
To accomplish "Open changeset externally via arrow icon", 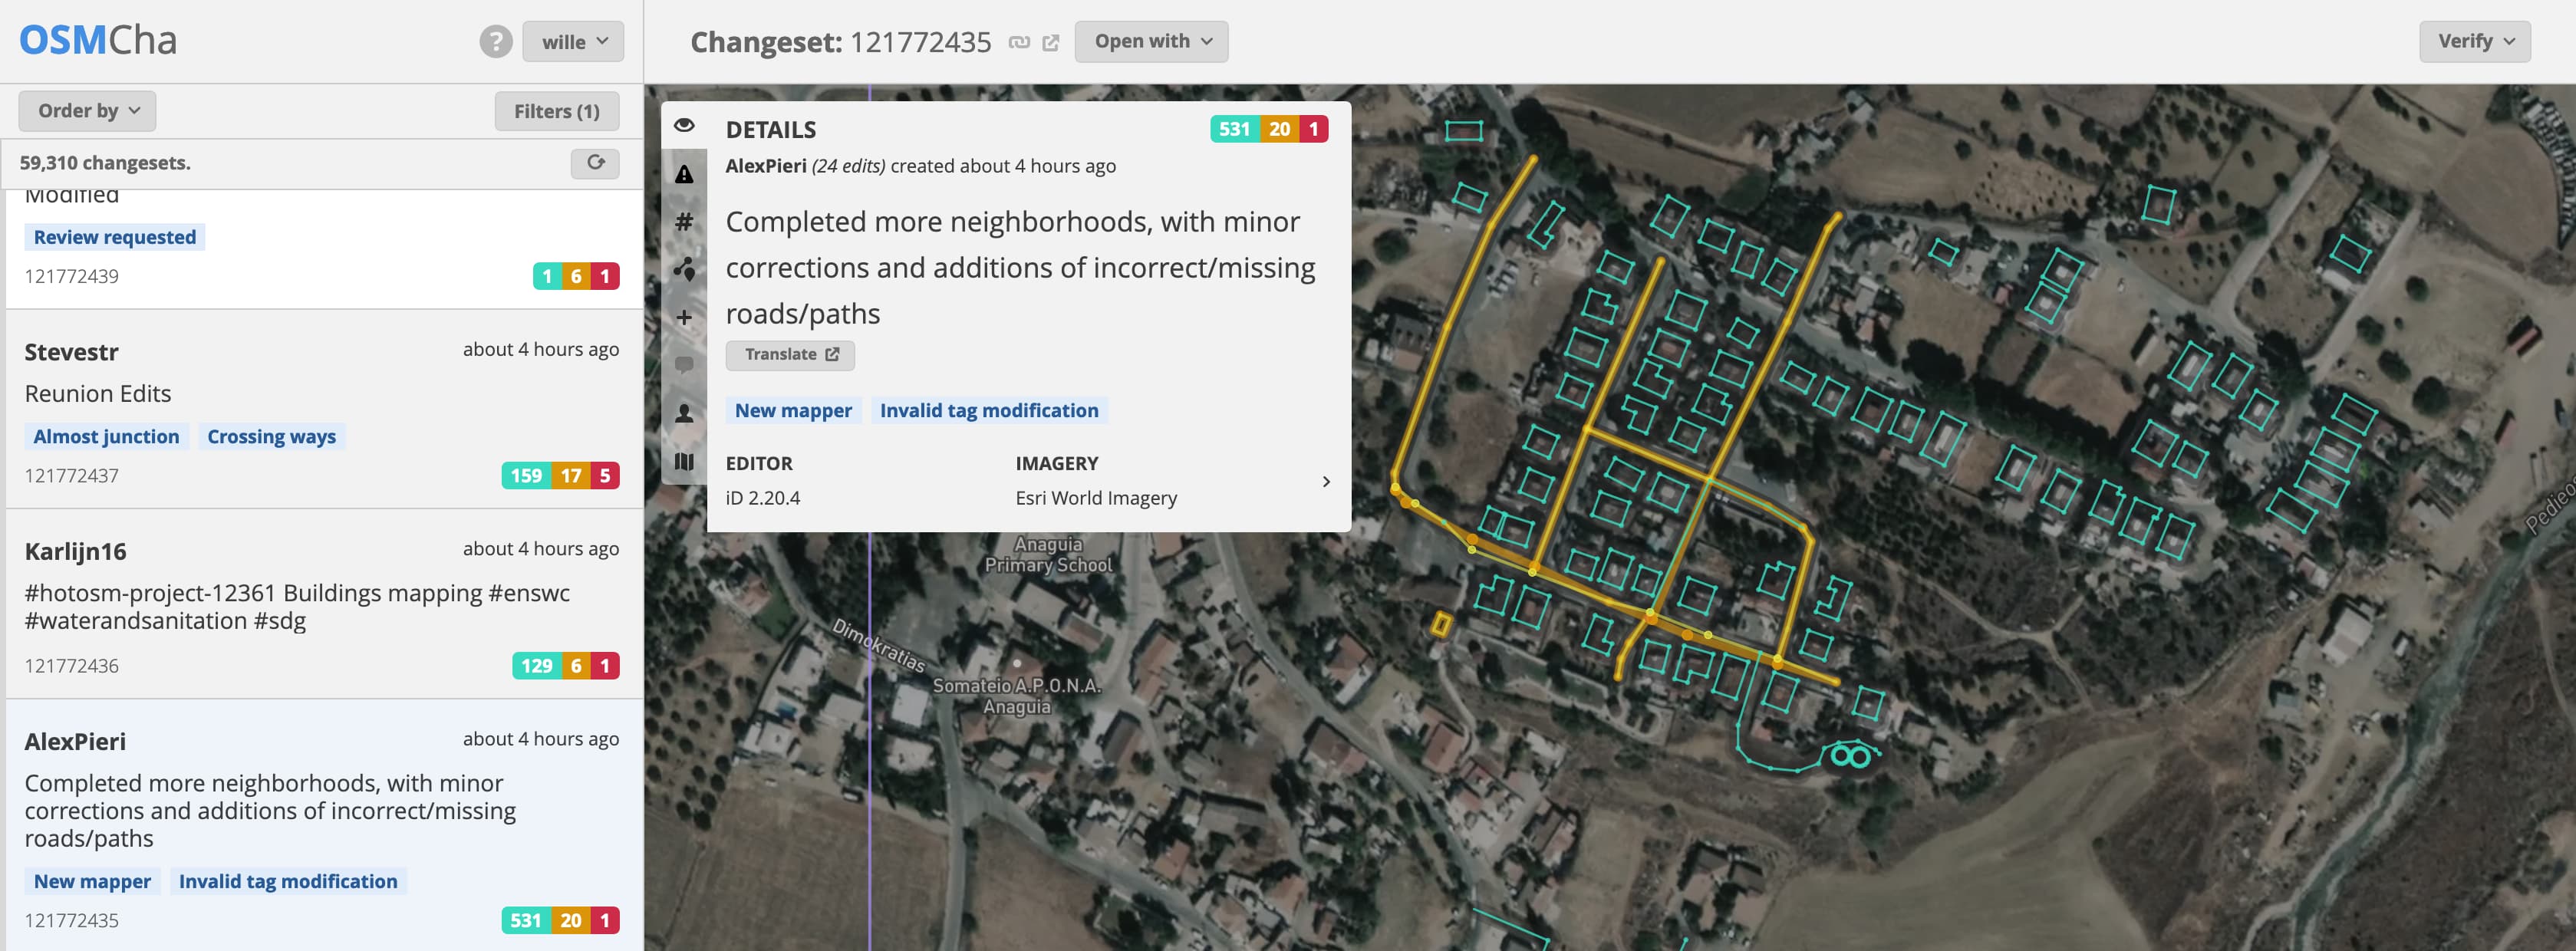I will (1050, 42).
